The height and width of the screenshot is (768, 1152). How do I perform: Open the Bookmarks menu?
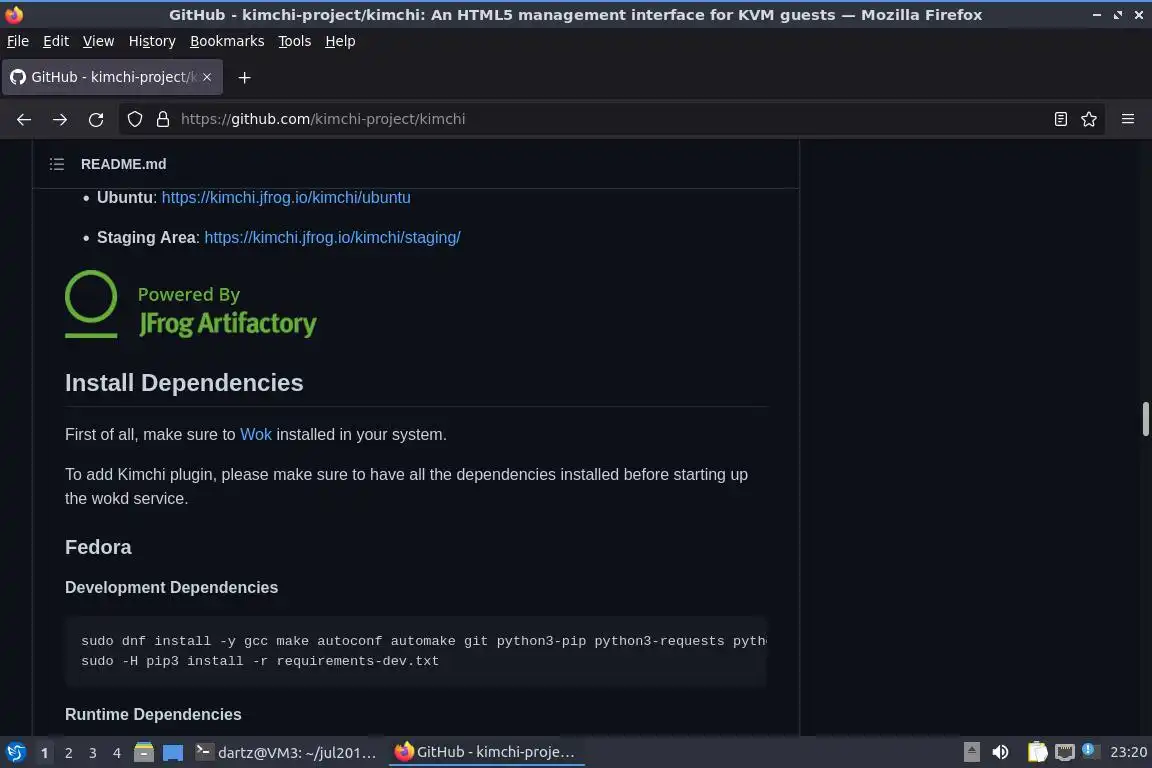click(227, 41)
